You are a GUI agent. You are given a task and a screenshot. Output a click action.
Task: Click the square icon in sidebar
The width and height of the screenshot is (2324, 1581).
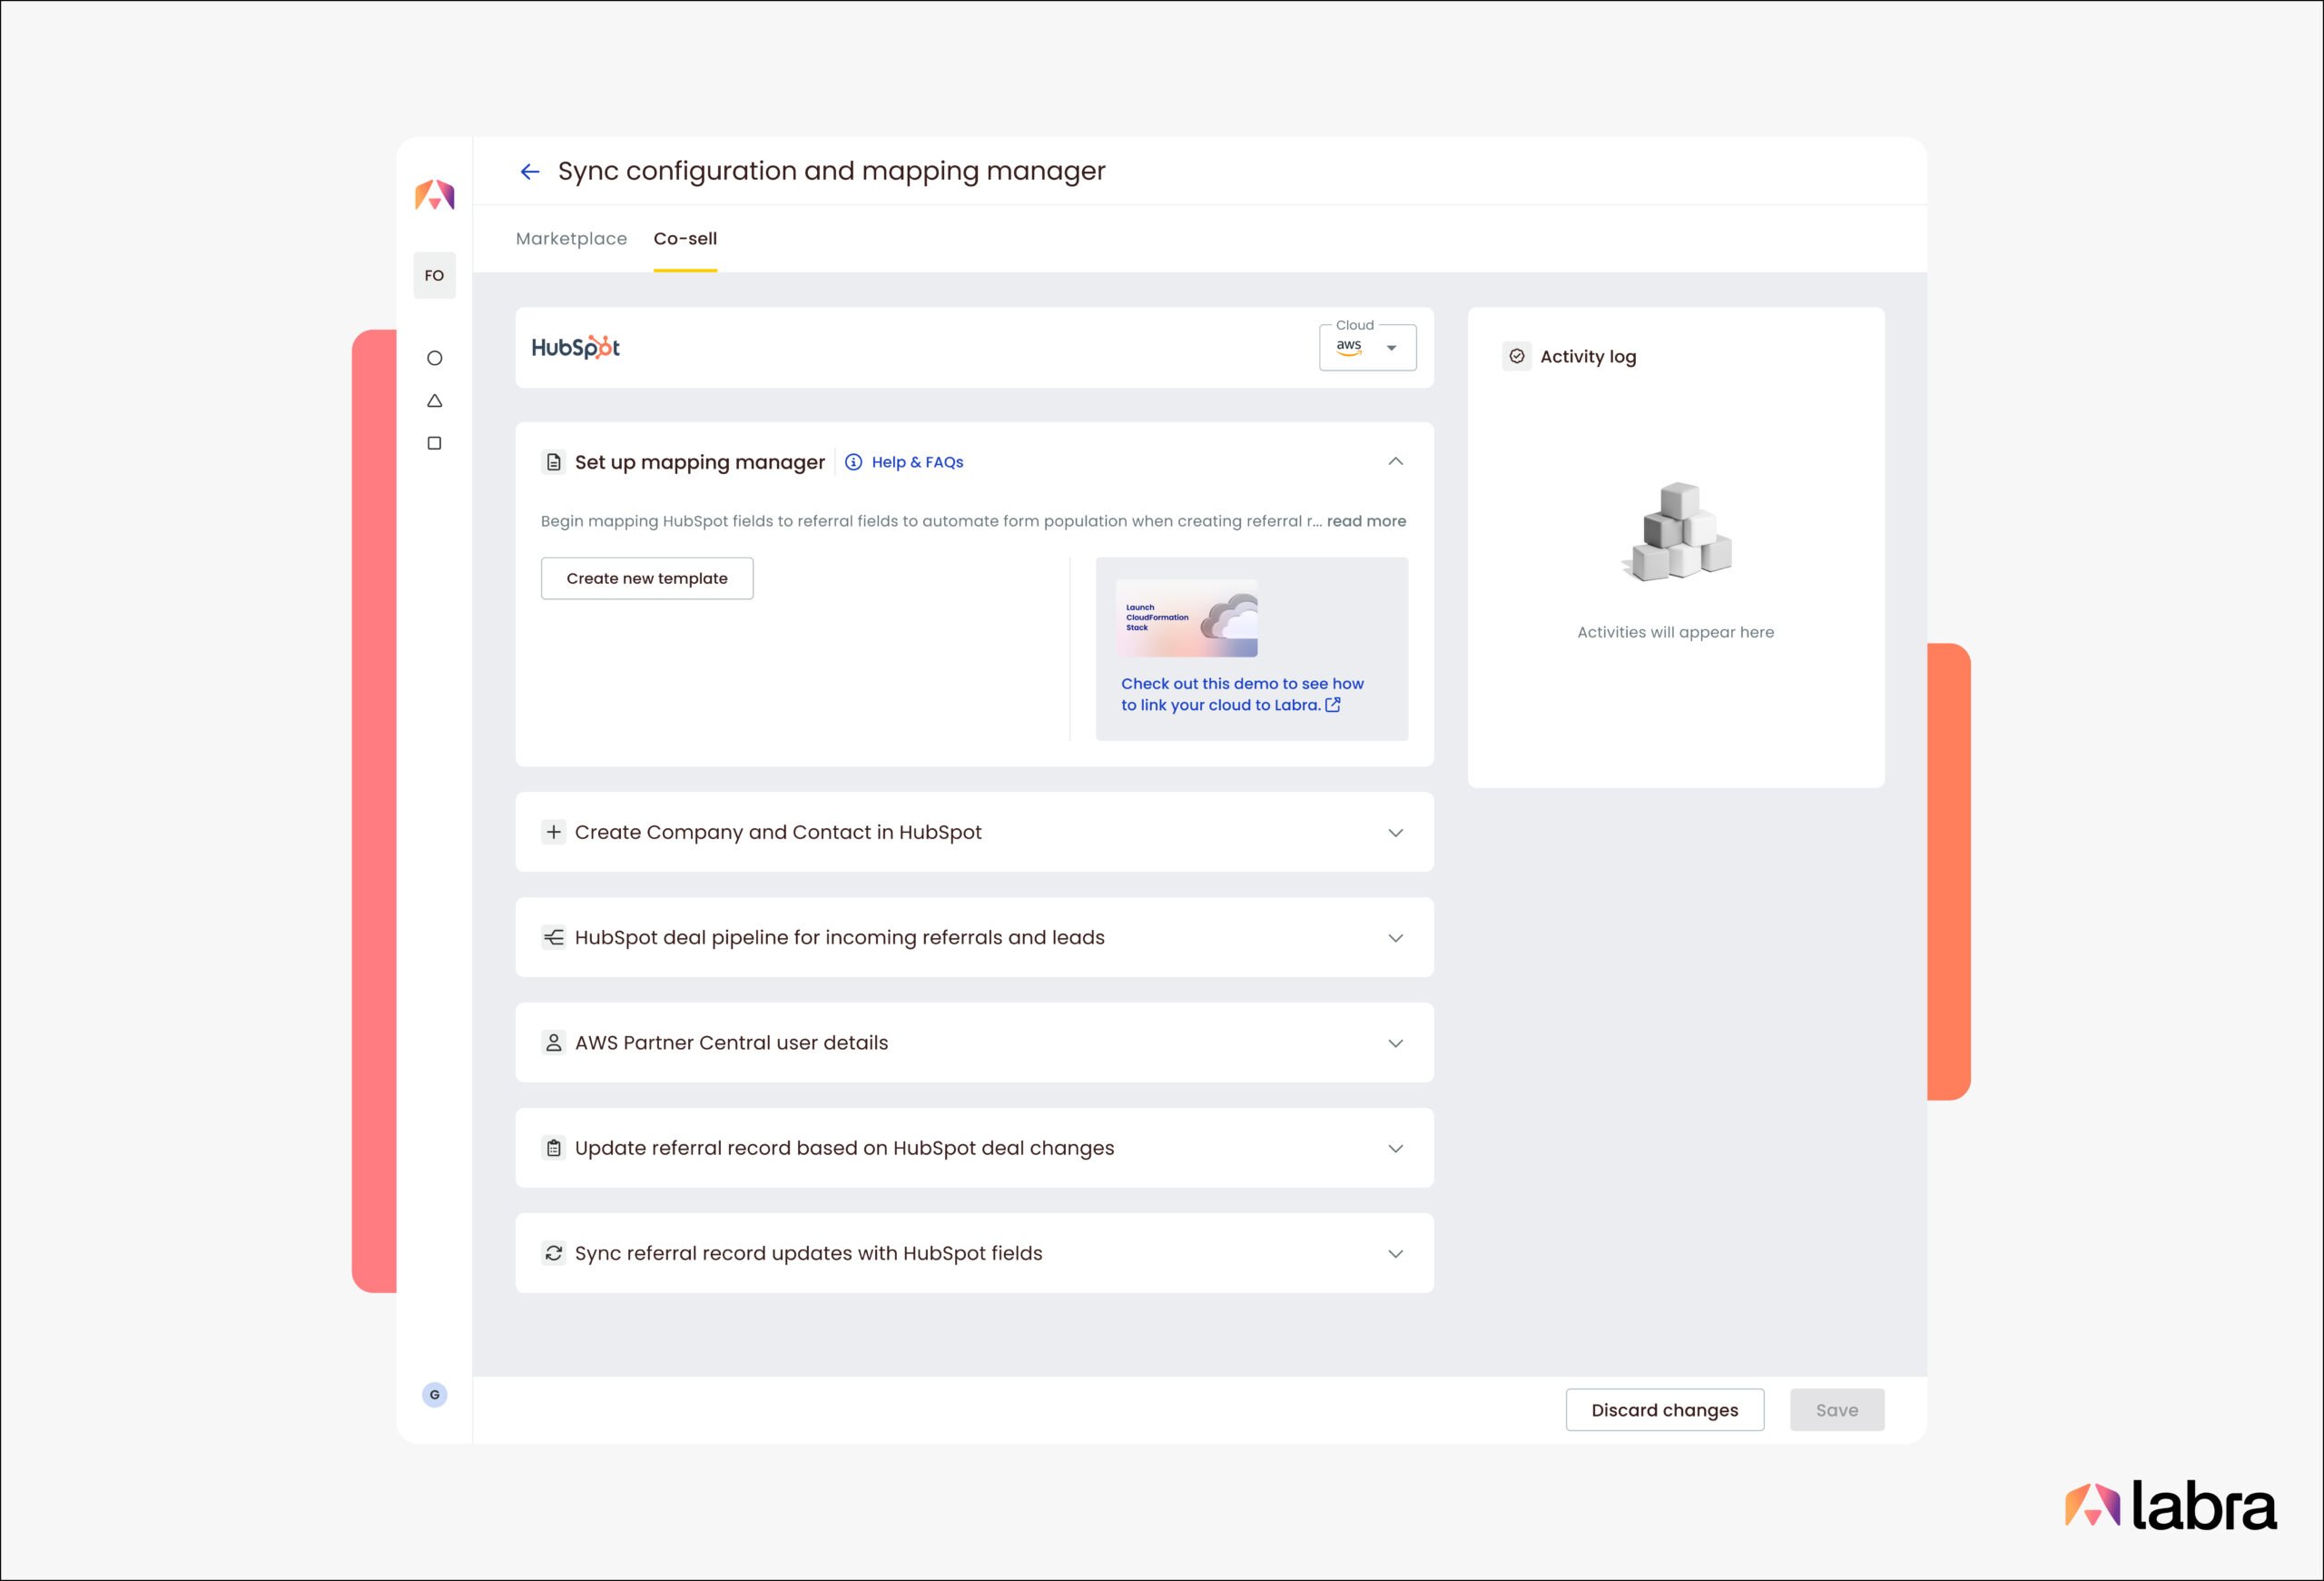[434, 443]
